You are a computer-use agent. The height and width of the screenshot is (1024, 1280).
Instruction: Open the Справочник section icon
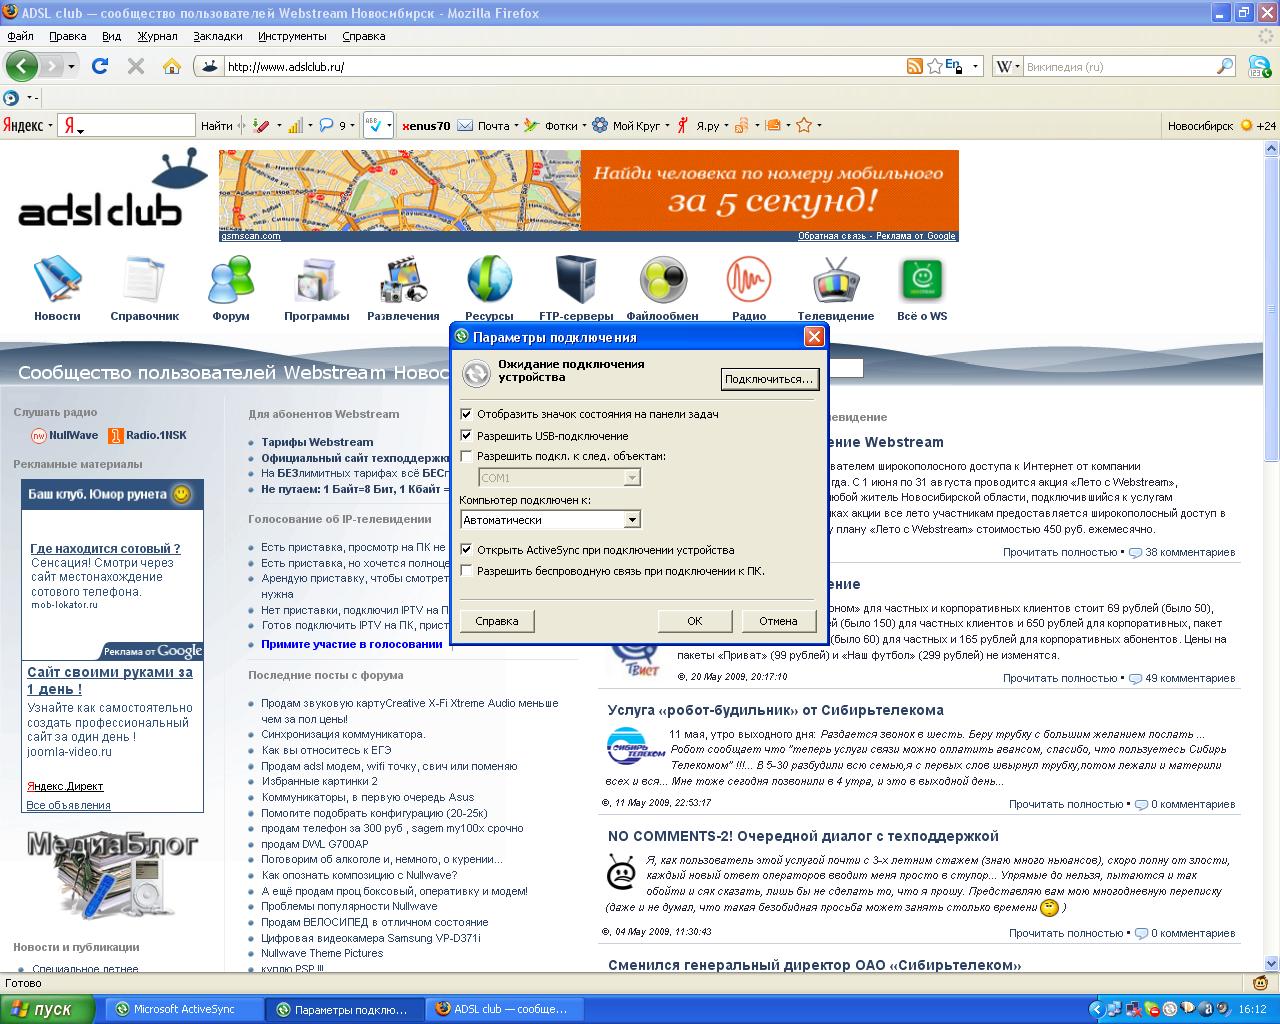144,280
